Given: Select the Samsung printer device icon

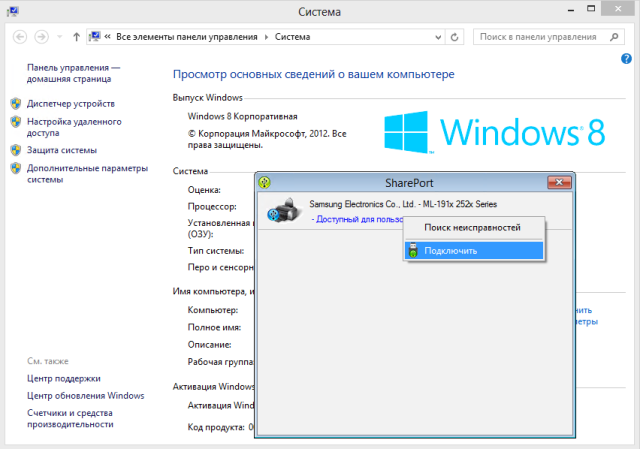Looking at the screenshot, I should [x=282, y=210].
